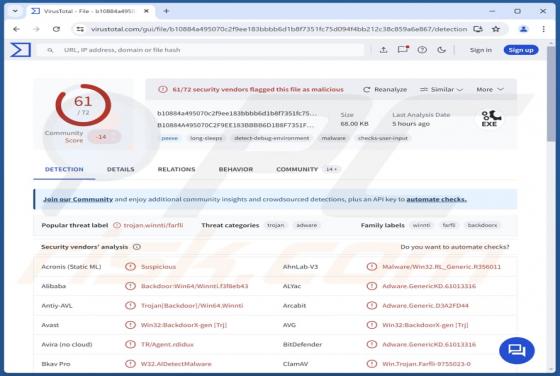Viewport: 560px width, 376px height.
Task: Click the 61/72 detection score circle
Action: tap(83, 105)
